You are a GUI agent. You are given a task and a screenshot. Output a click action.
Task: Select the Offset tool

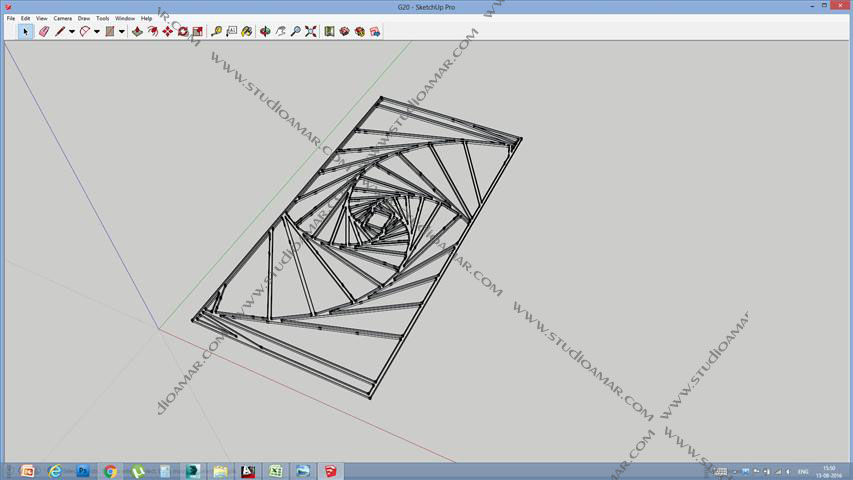(x=153, y=32)
